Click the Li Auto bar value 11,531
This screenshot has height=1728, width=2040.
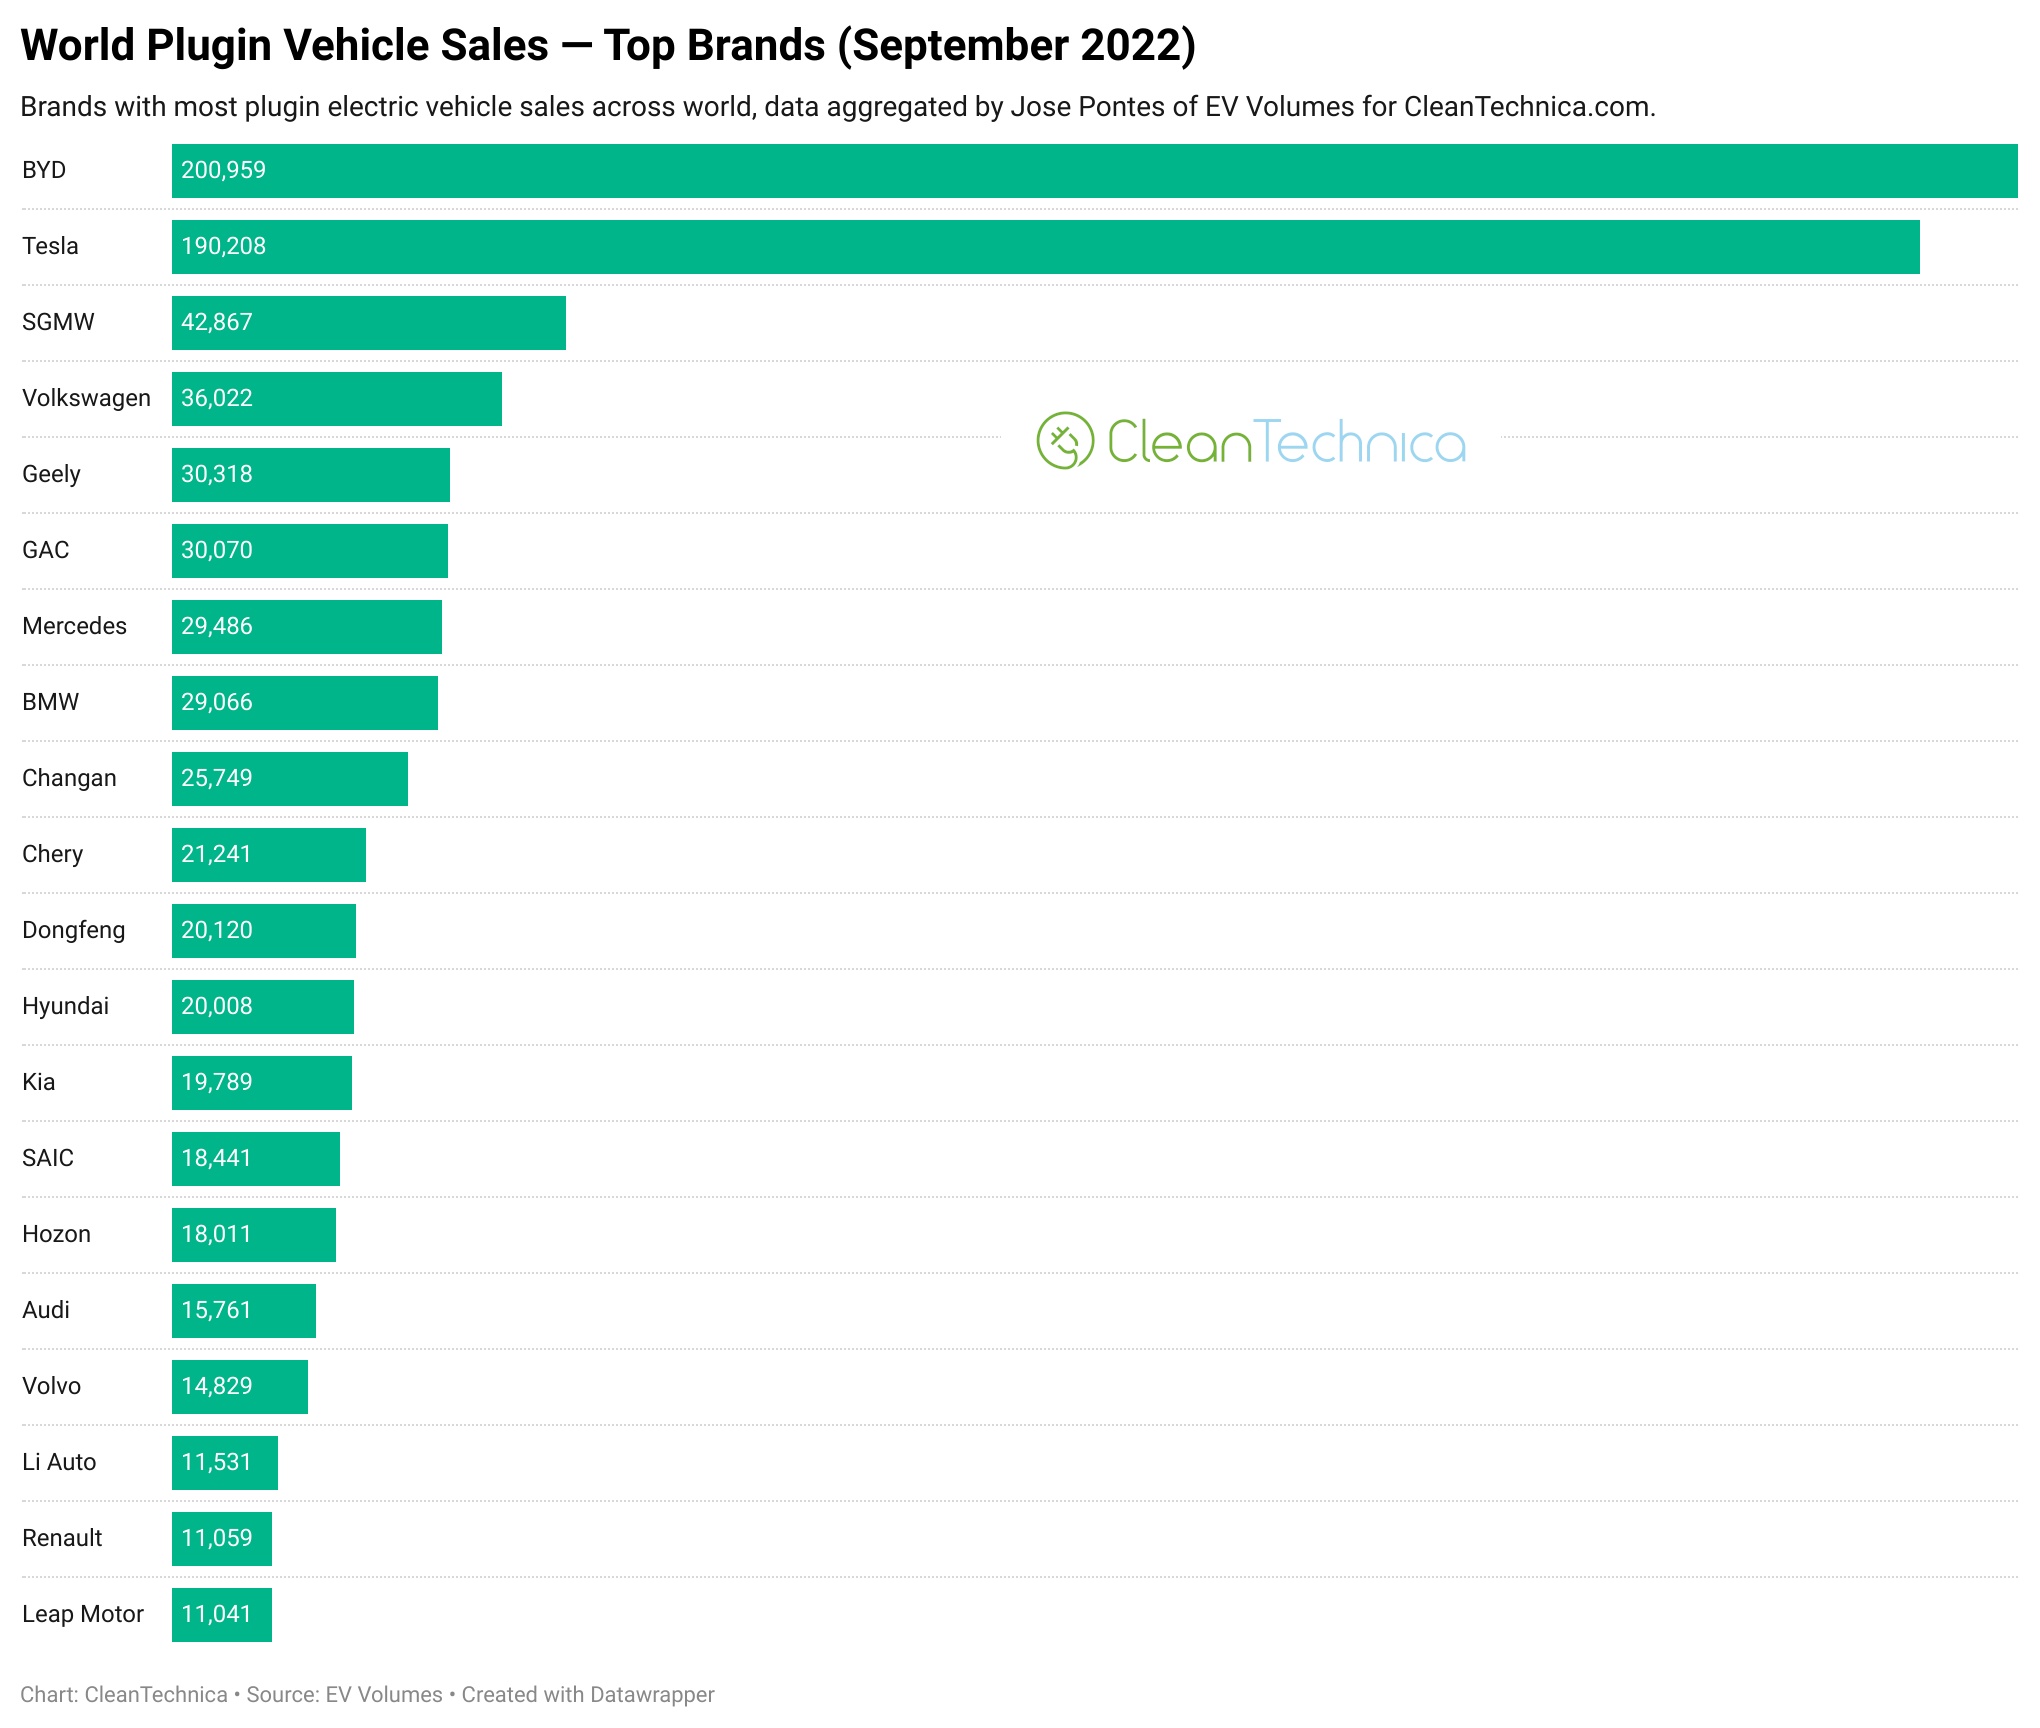[x=216, y=1462]
